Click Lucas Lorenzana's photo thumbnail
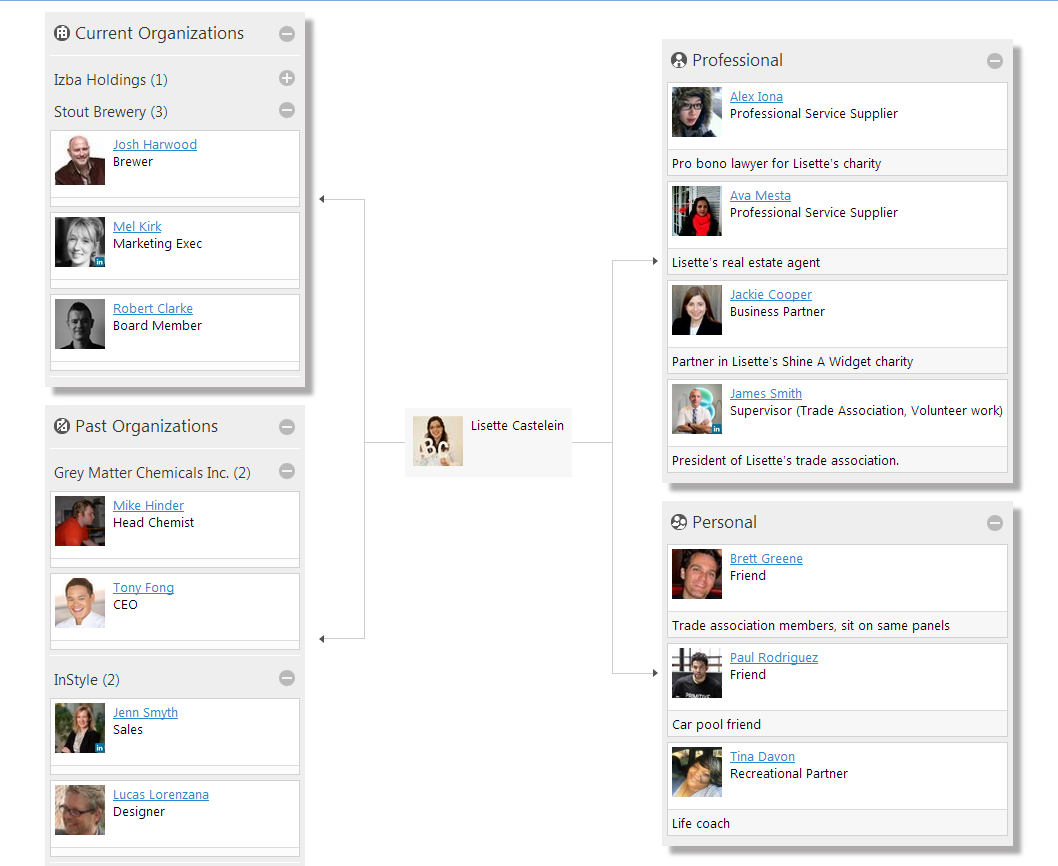 point(80,810)
